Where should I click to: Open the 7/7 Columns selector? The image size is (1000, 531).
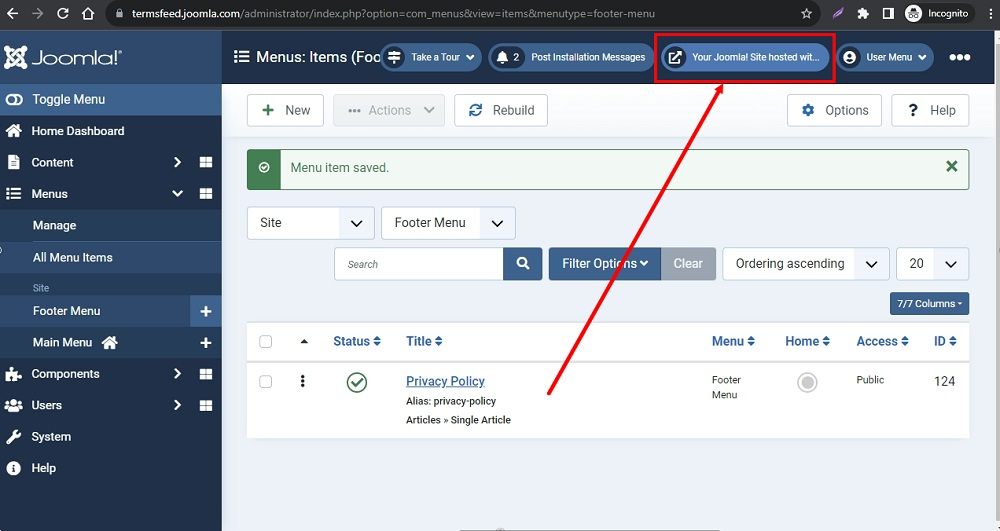click(929, 303)
